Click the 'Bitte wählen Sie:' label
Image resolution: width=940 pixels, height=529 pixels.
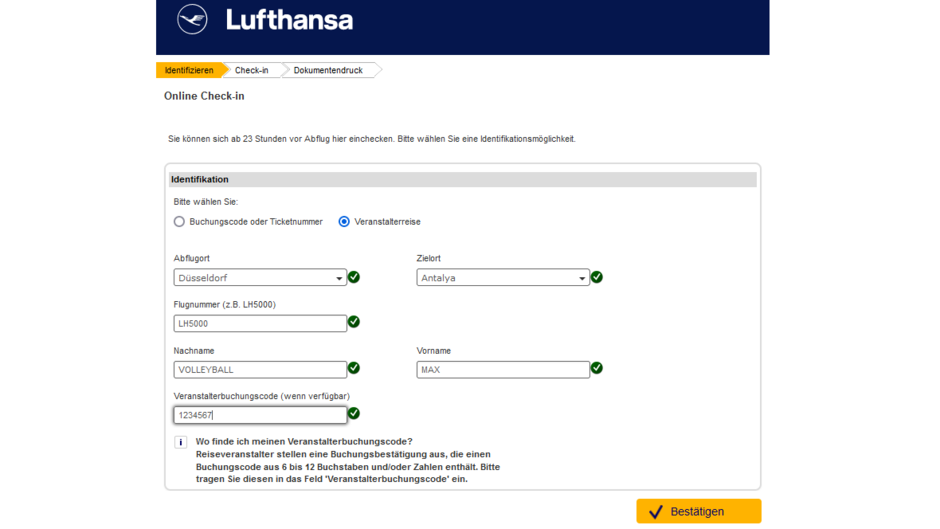coord(206,202)
